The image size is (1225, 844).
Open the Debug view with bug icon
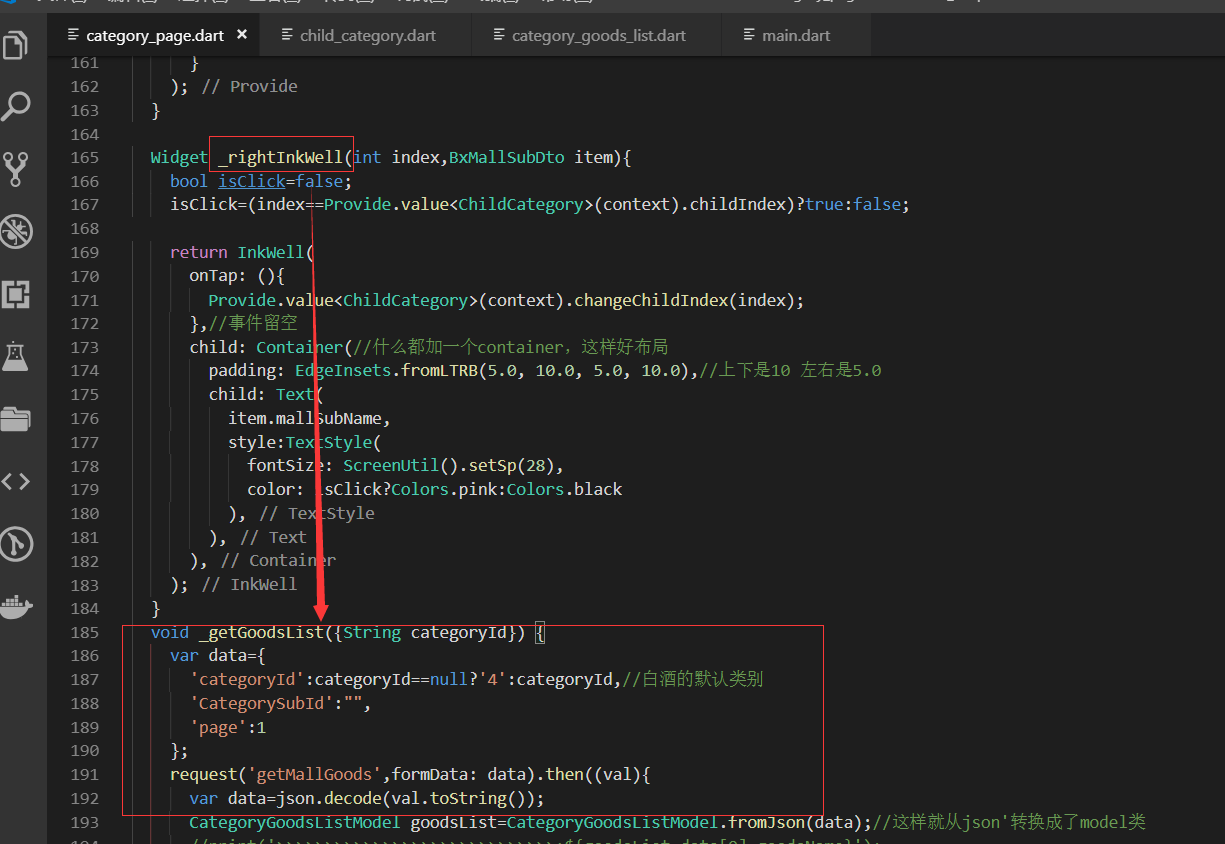click(x=16, y=232)
